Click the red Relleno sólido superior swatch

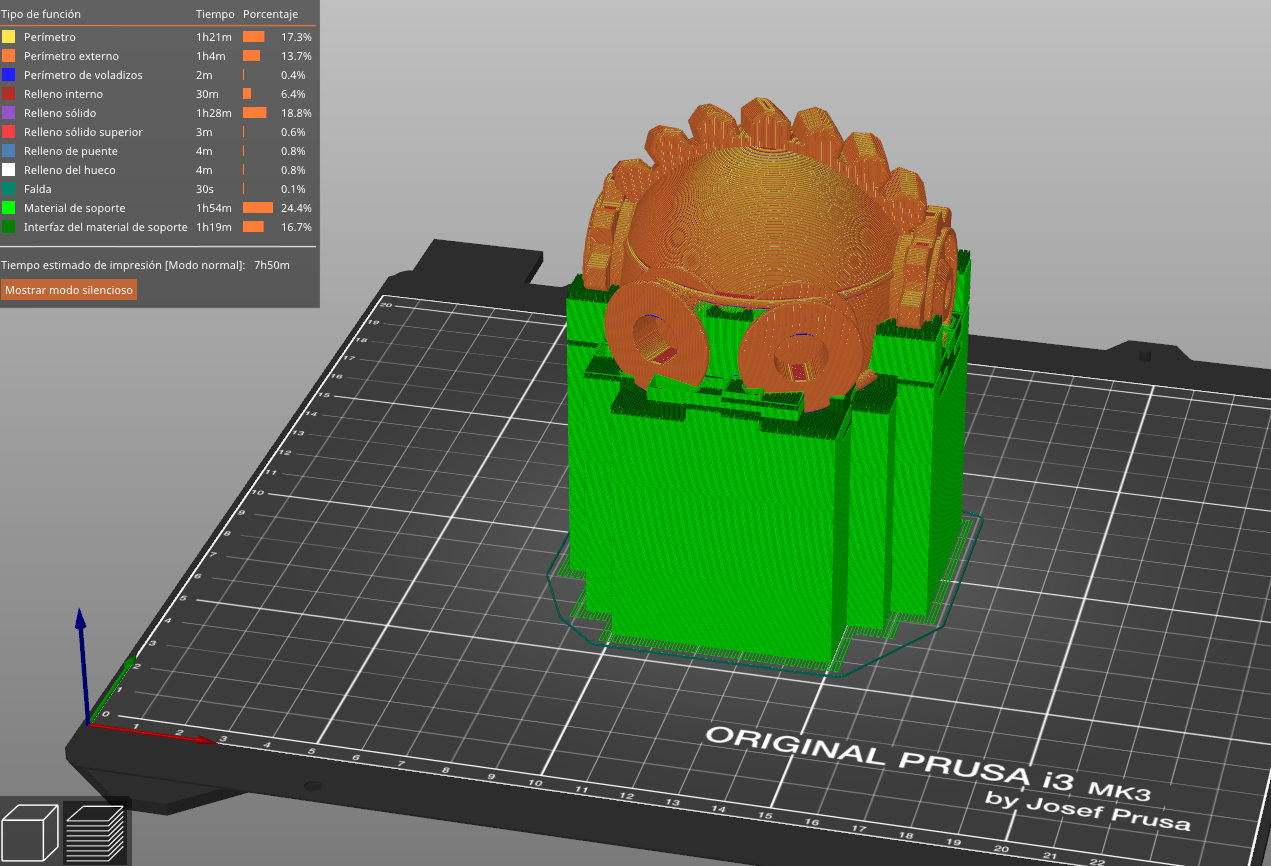(x=8, y=131)
